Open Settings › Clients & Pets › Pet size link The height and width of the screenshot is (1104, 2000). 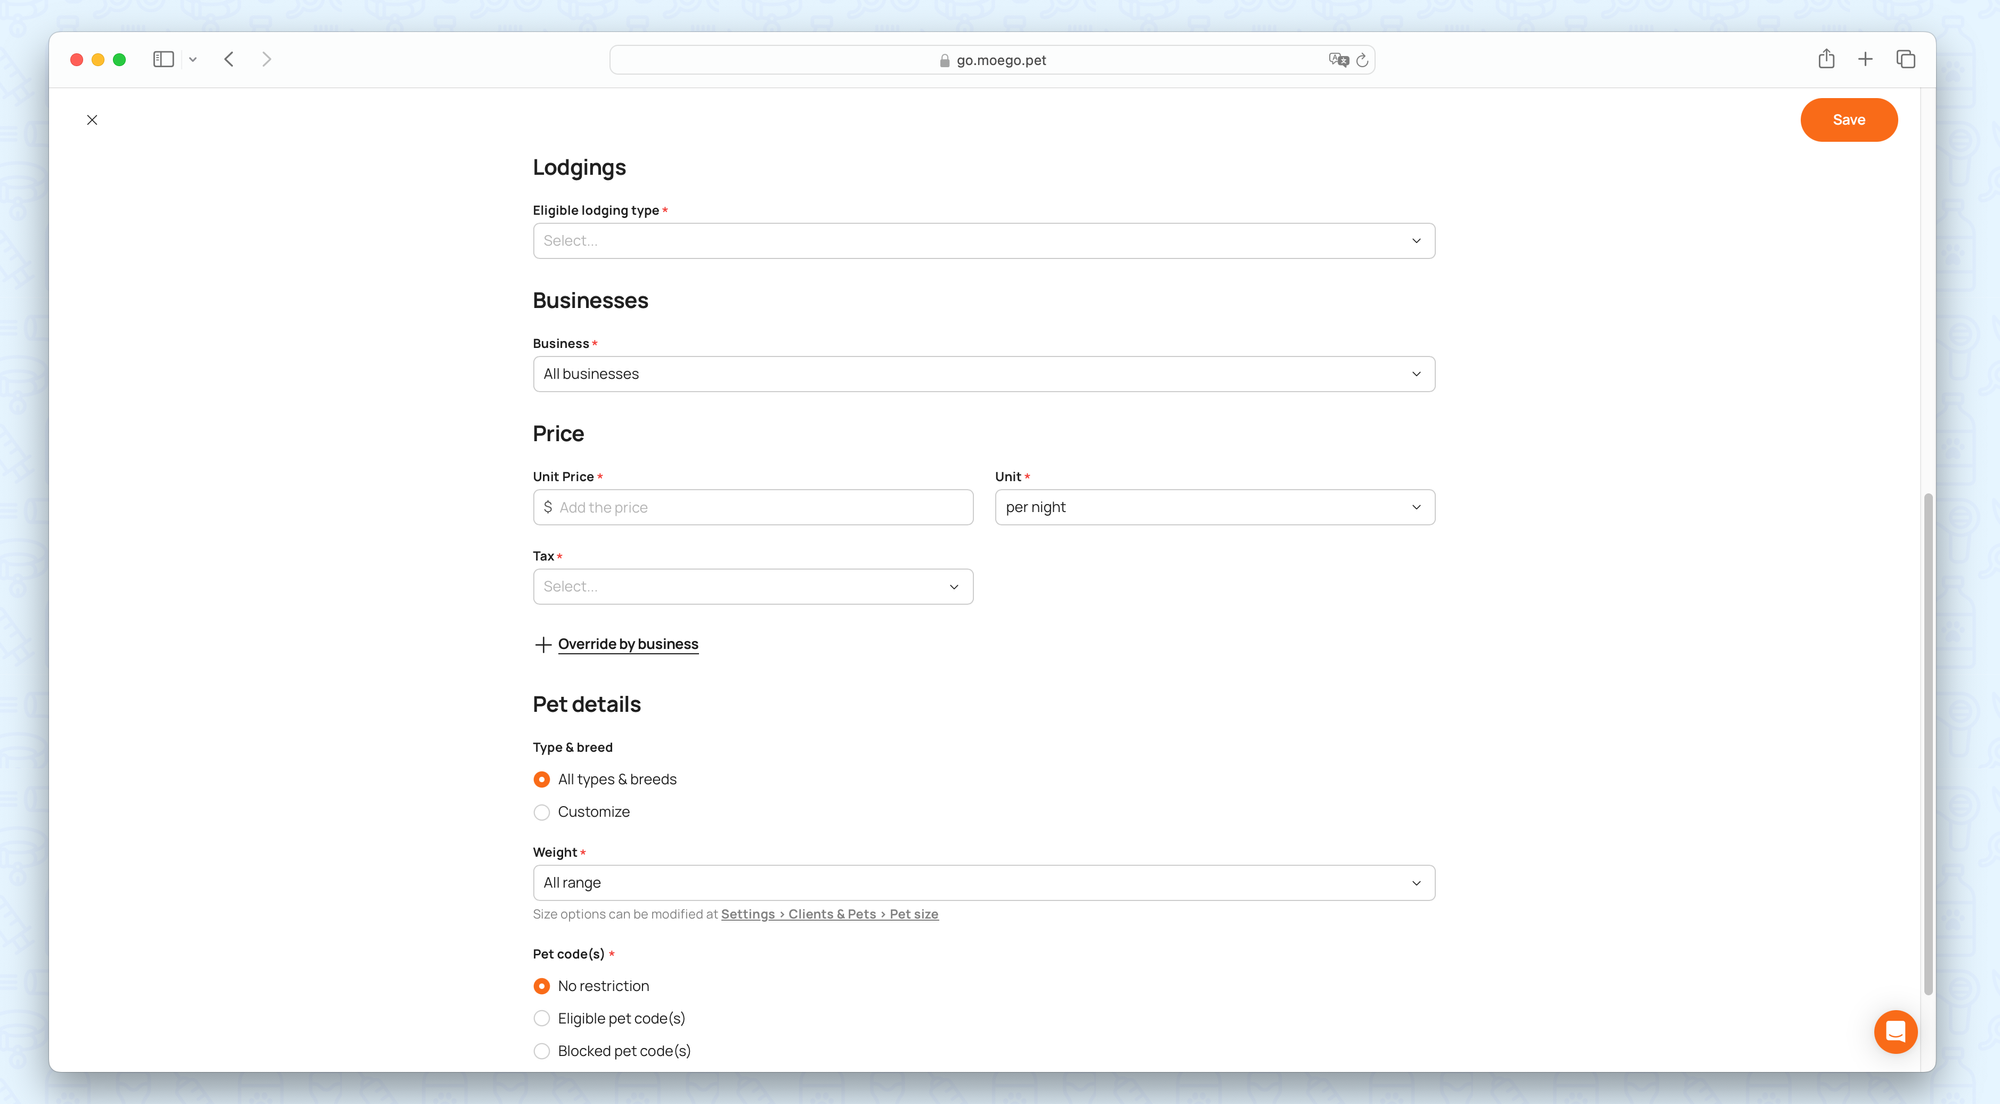(829, 914)
